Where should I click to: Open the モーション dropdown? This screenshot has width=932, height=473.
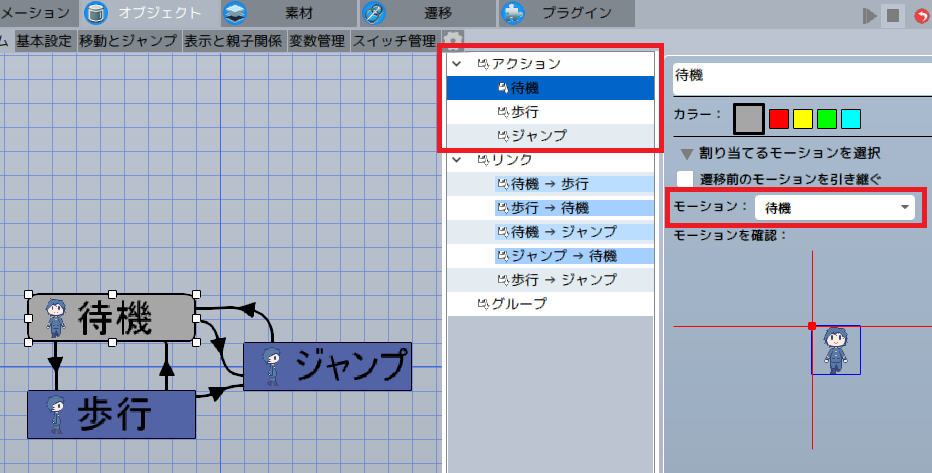(835, 208)
